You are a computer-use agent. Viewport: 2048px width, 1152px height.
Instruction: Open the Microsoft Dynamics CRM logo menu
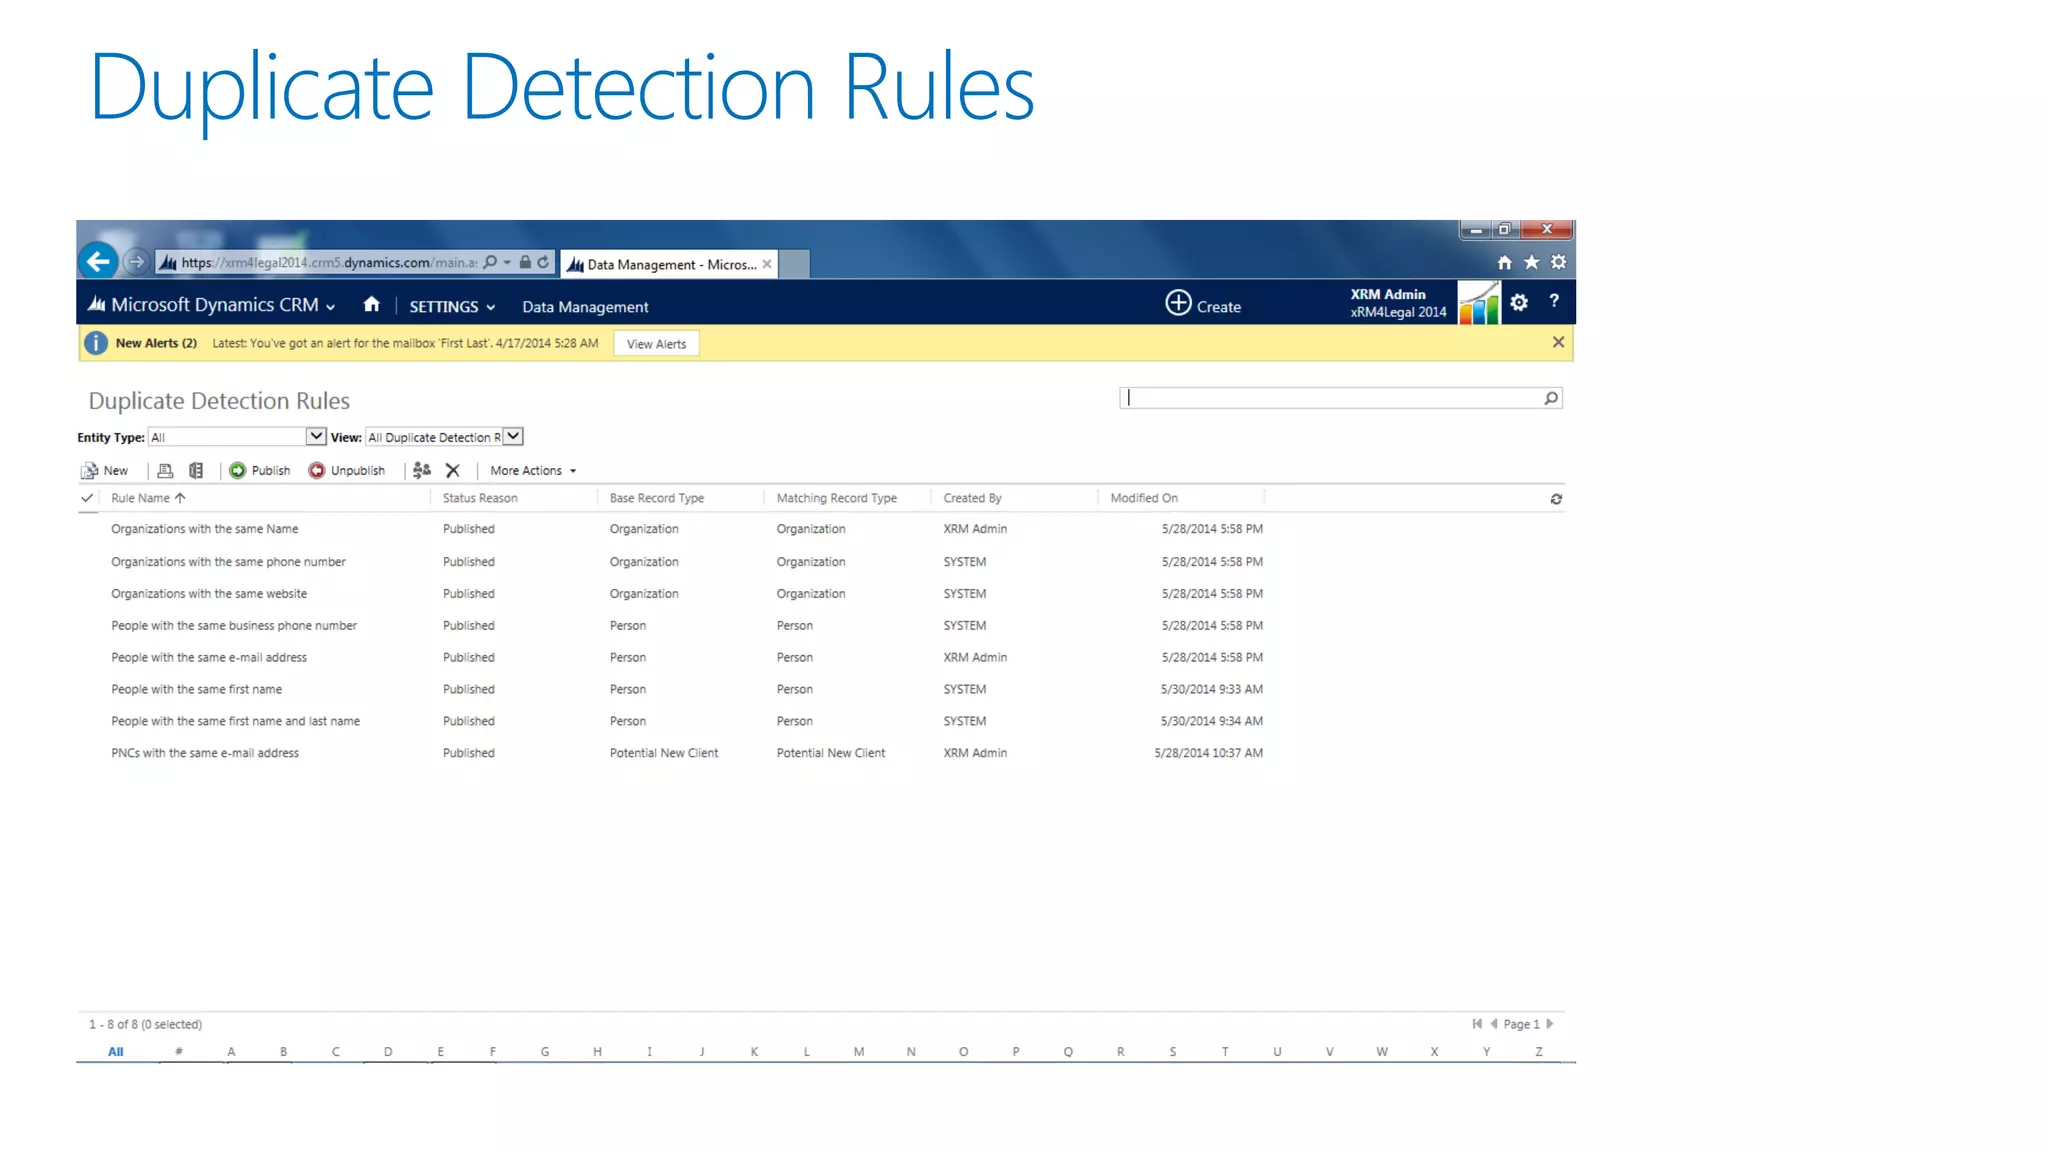pos(211,305)
